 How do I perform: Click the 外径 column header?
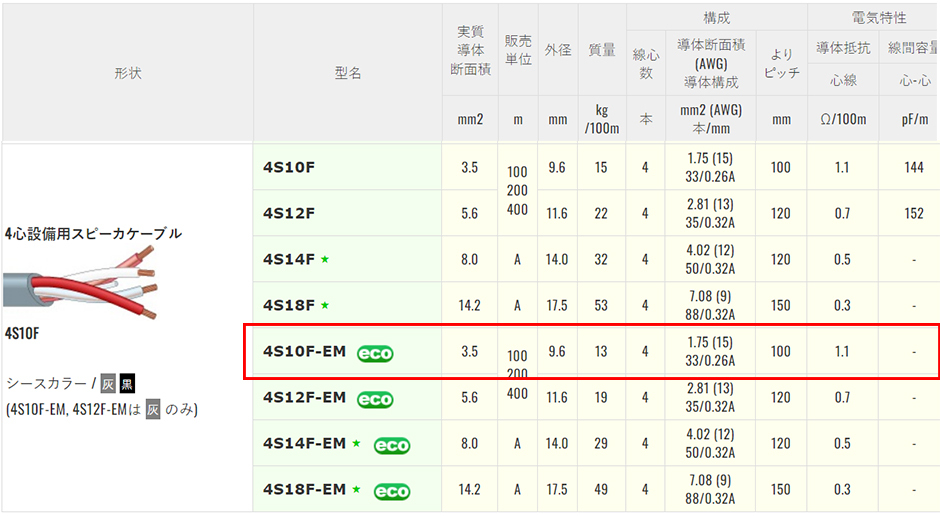click(558, 50)
